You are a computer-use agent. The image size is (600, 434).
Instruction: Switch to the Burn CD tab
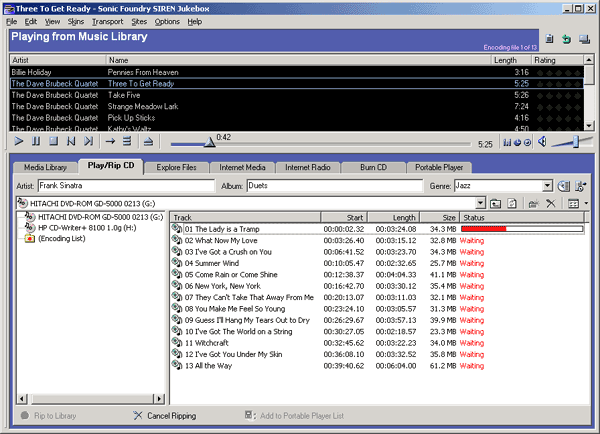(373, 168)
